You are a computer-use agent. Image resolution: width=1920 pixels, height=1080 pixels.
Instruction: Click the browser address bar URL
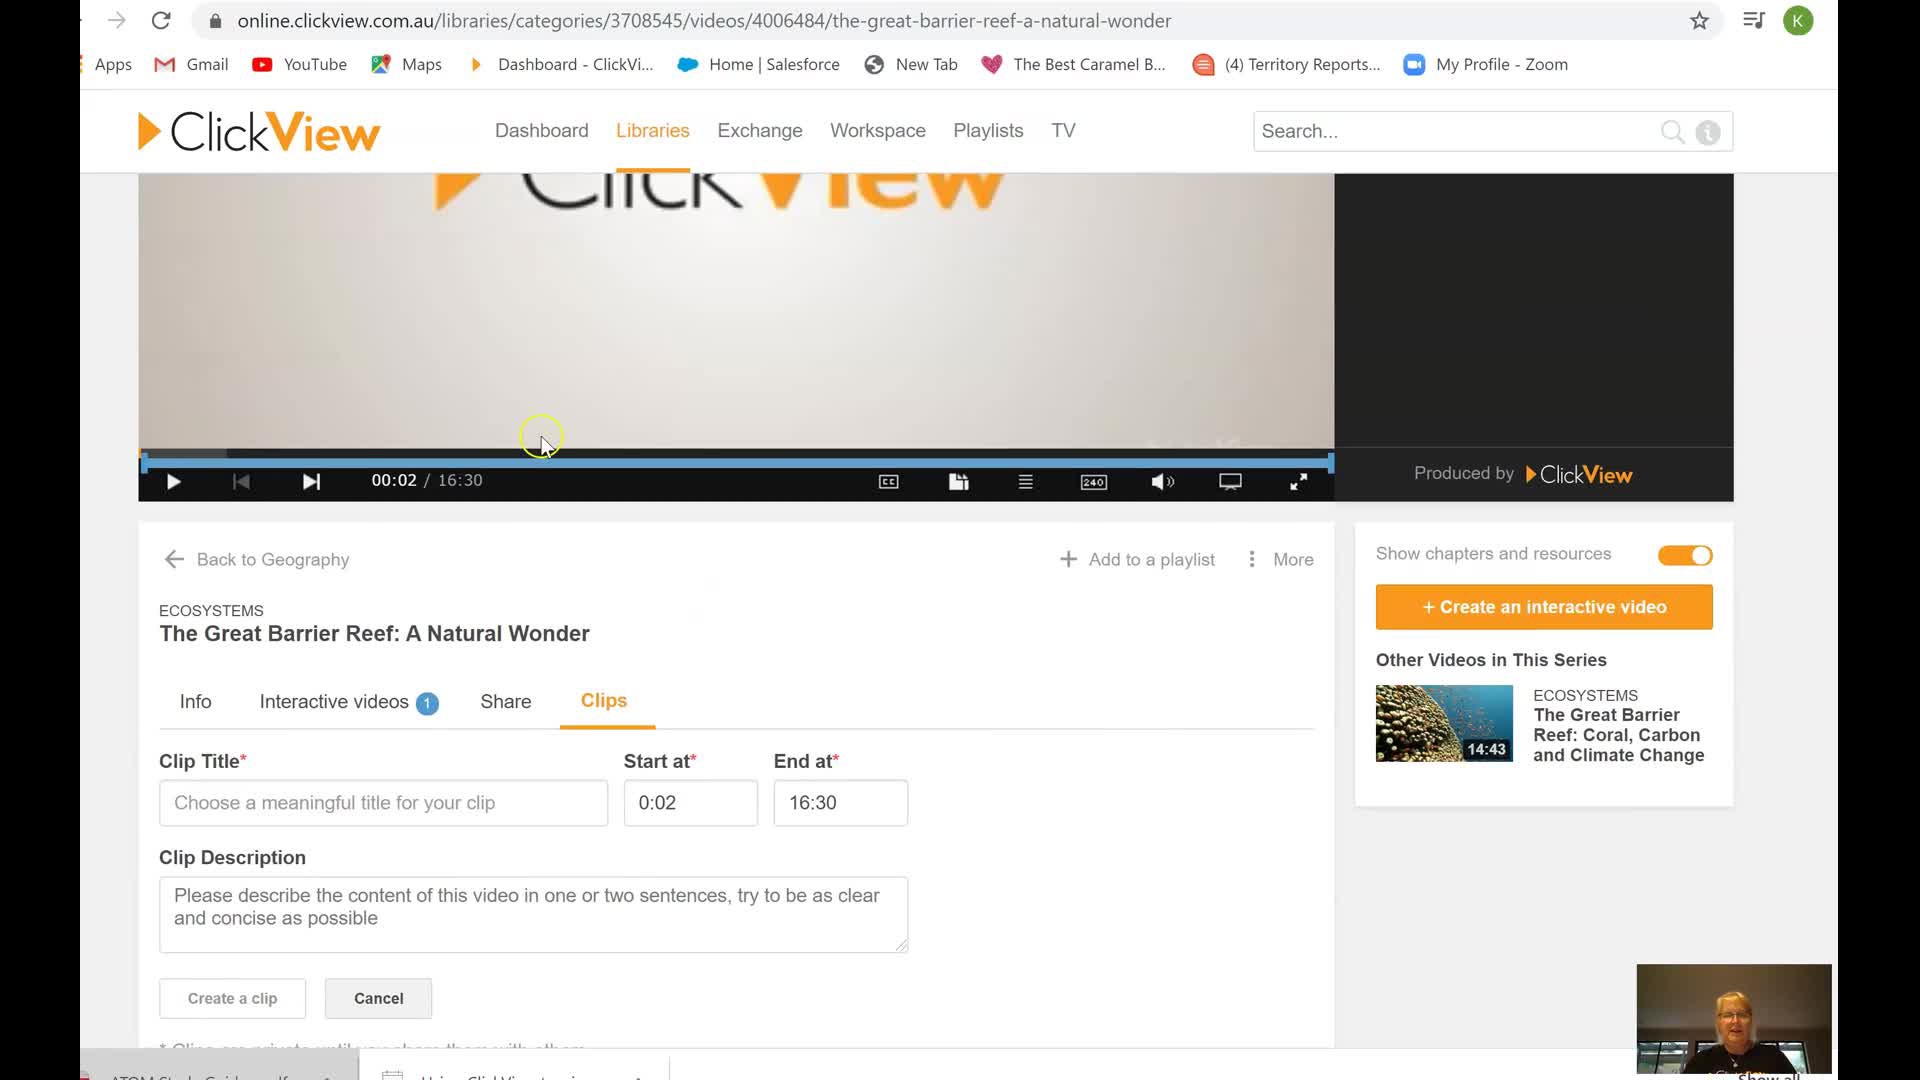(x=704, y=20)
